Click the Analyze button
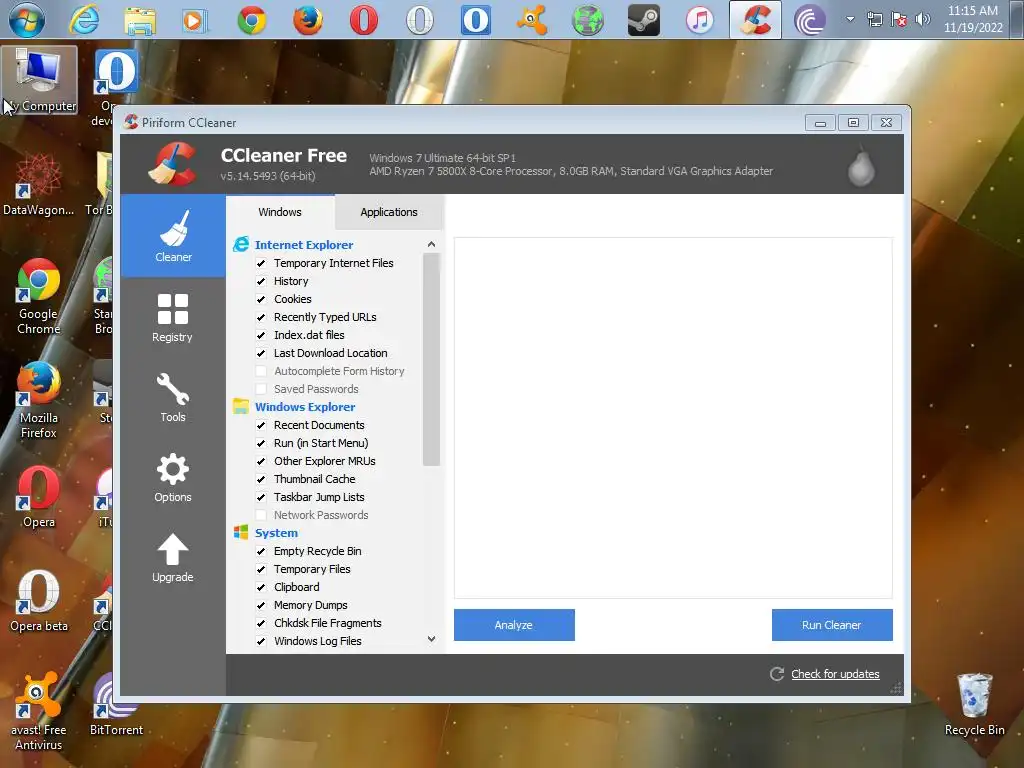1024x768 pixels. pos(514,625)
